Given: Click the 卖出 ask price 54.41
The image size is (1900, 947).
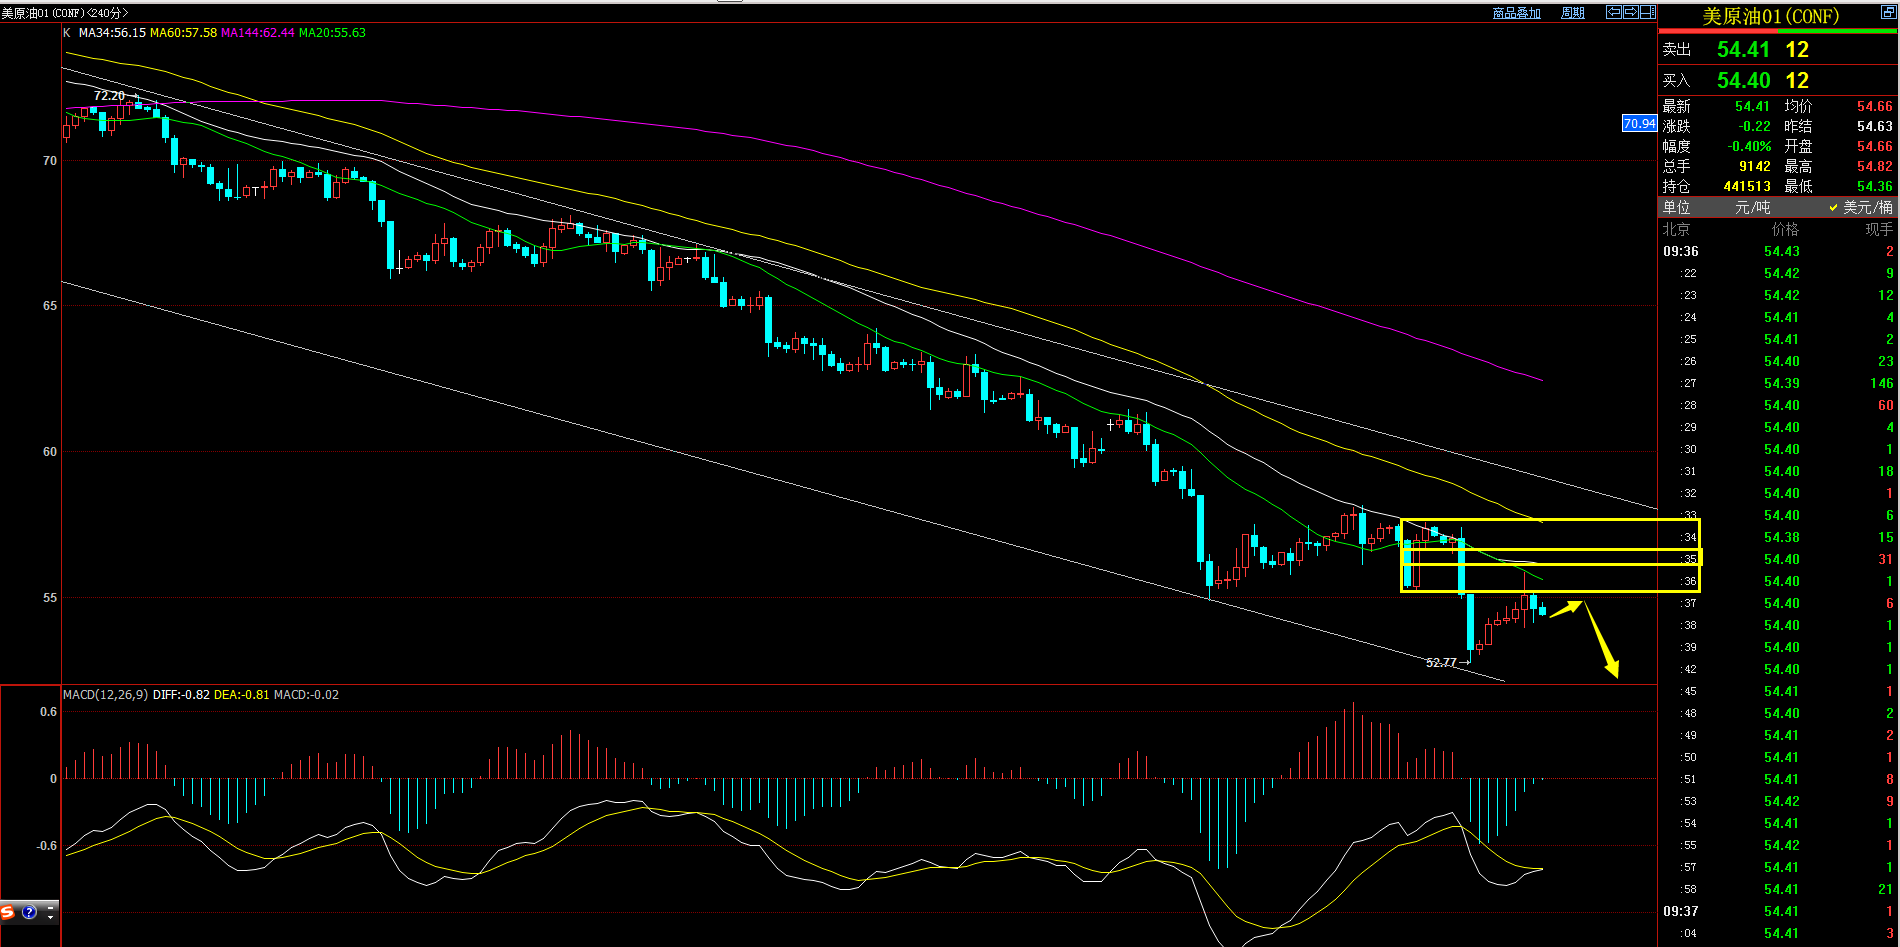Looking at the screenshot, I should pos(1743,50).
